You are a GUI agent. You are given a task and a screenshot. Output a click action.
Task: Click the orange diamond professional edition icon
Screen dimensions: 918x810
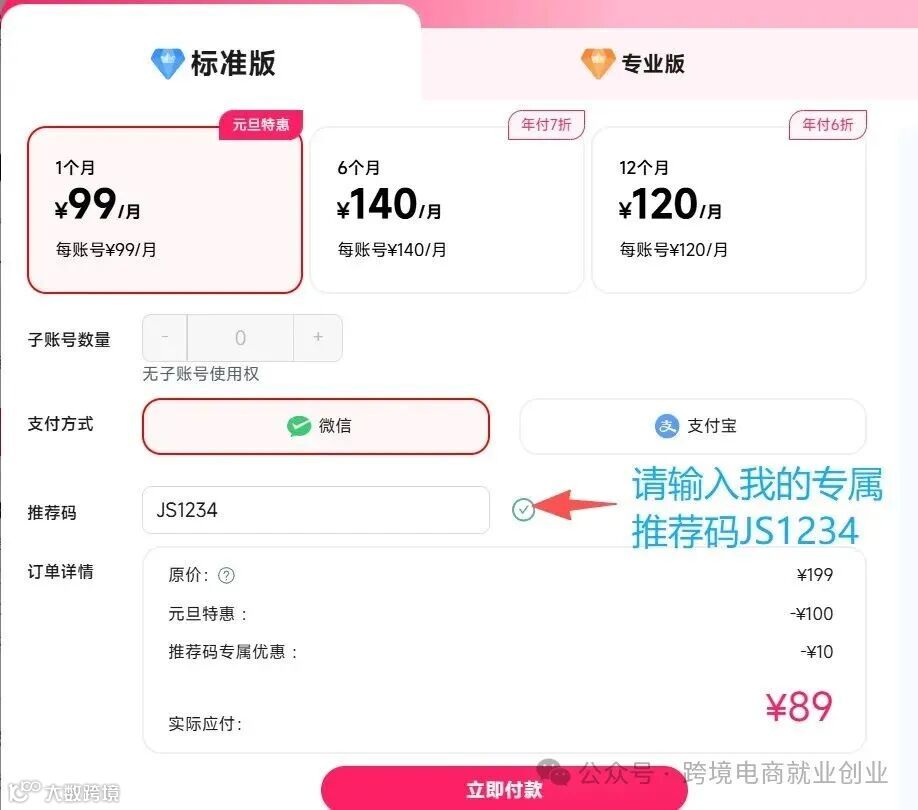pyautogui.click(x=598, y=63)
